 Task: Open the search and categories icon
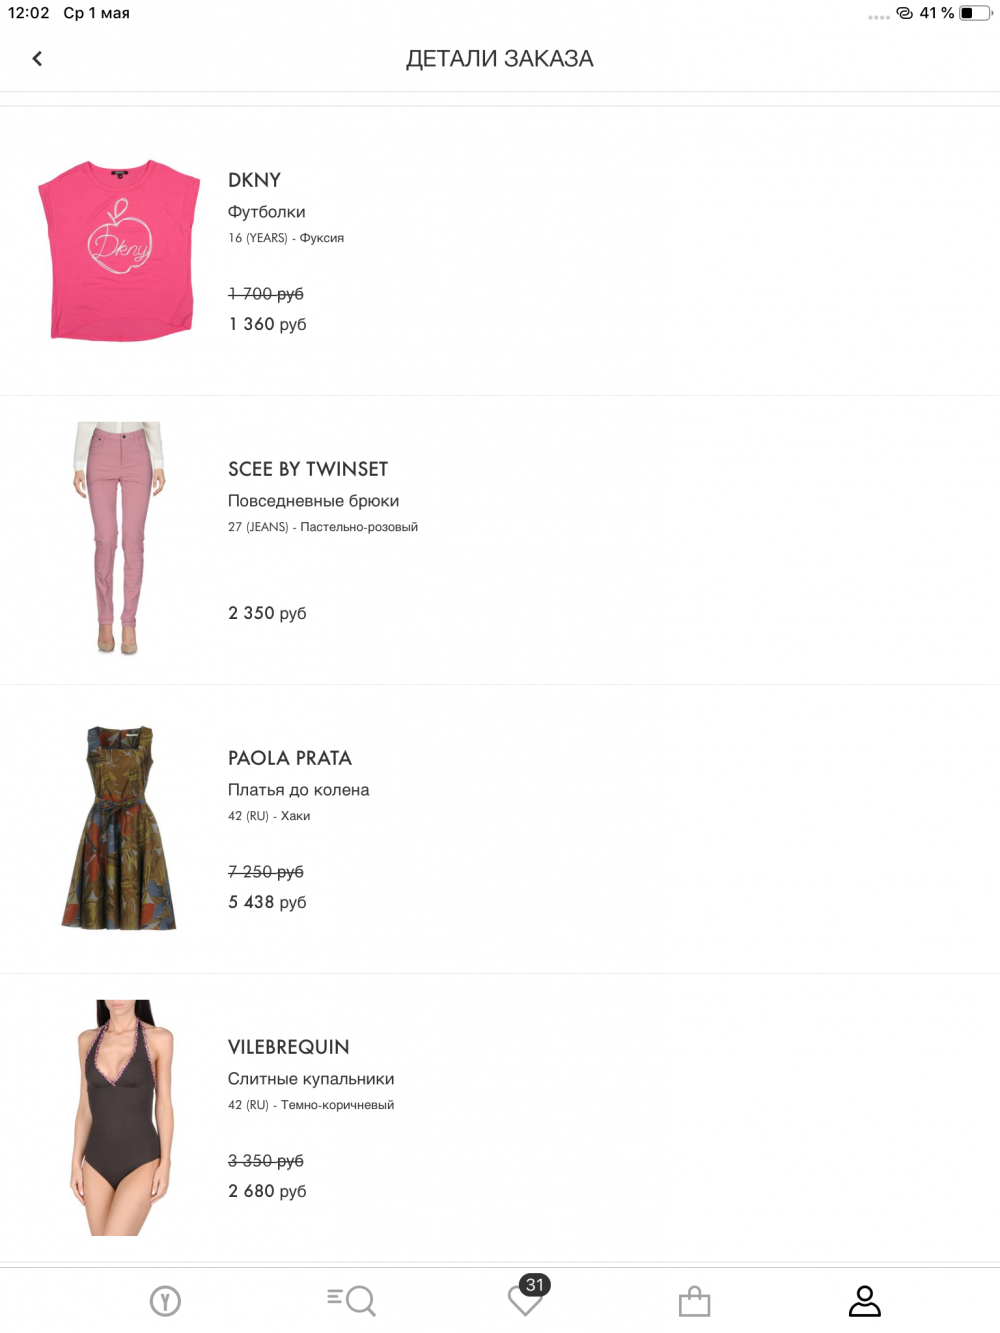351,1300
